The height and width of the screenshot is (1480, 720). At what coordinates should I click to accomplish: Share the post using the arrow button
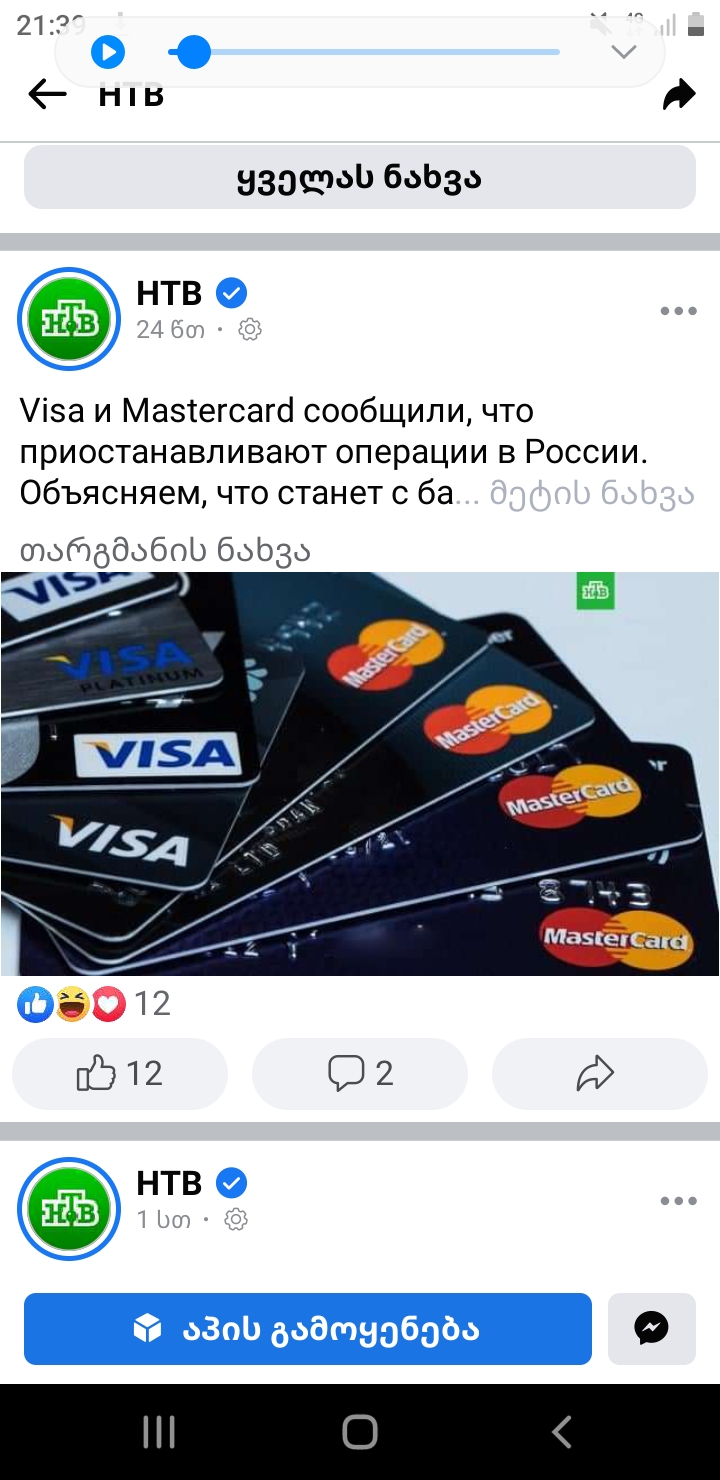[x=600, y=1074]
